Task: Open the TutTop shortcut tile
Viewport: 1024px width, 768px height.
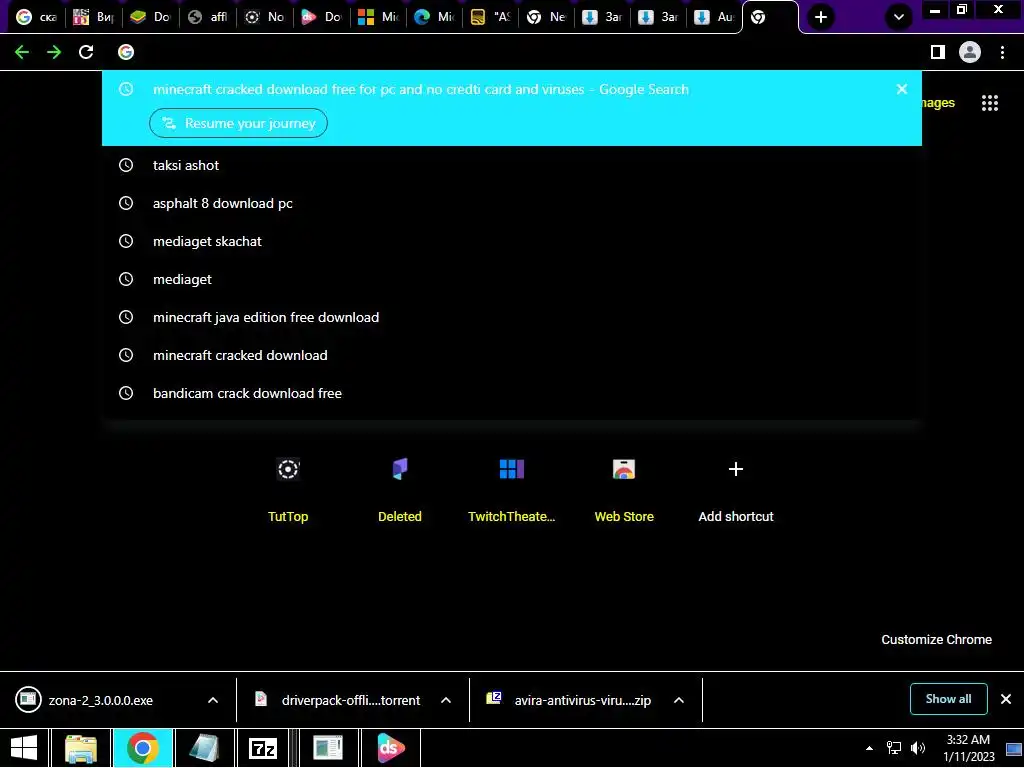Action: pos(288,488)
